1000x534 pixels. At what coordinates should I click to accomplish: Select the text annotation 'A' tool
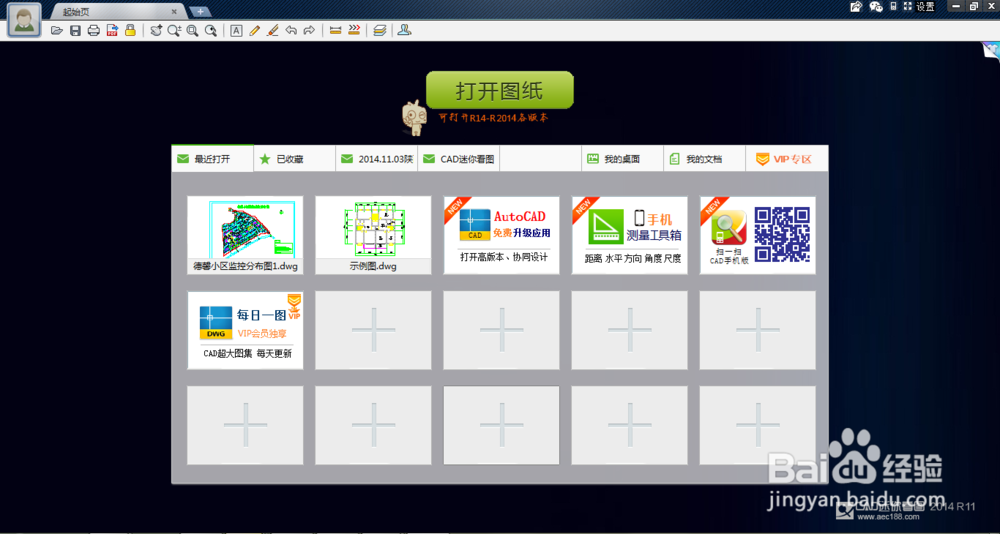click(236, 30)
